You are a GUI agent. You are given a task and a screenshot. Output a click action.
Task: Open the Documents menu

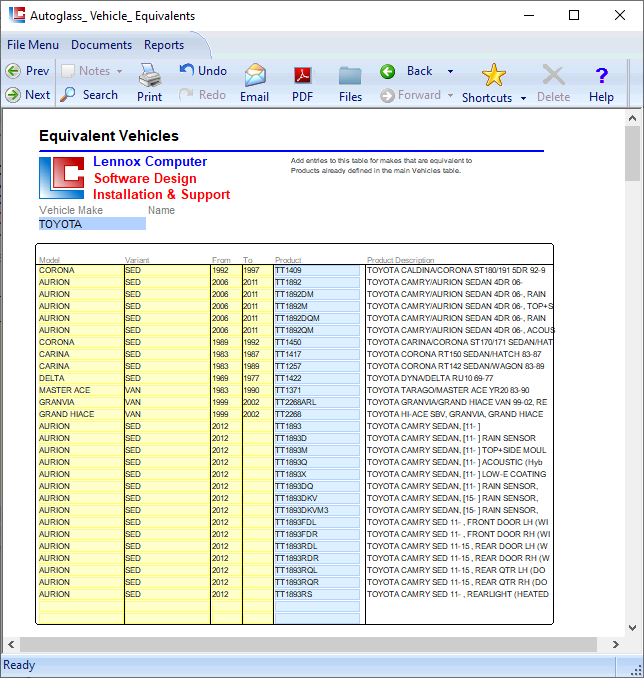(x=102, y=45)
